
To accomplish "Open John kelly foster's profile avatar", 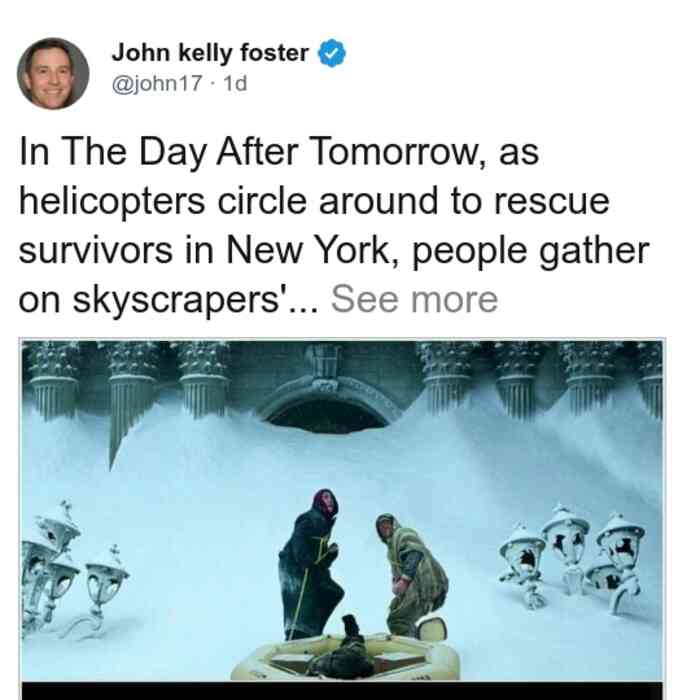I will click(53, 74).
